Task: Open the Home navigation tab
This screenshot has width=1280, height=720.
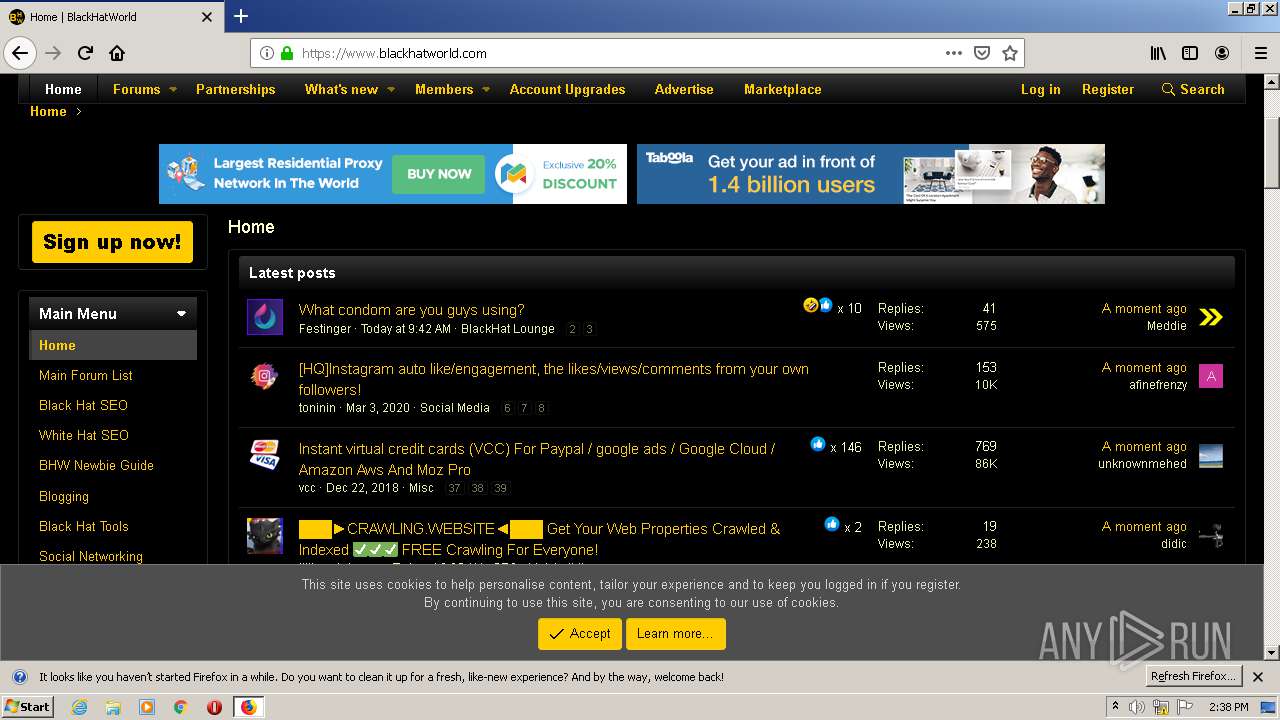Action: coord(63,89)
